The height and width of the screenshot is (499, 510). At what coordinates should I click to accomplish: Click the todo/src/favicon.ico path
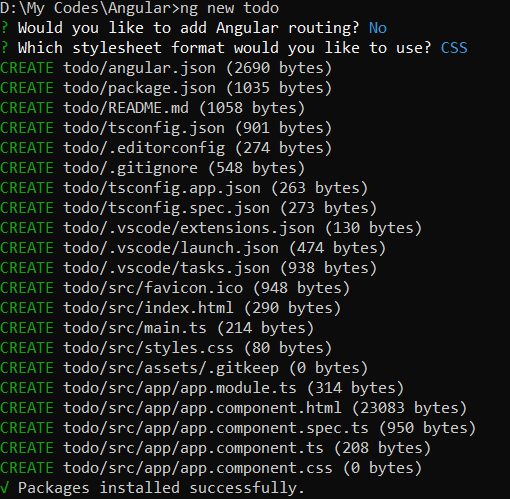153,288
